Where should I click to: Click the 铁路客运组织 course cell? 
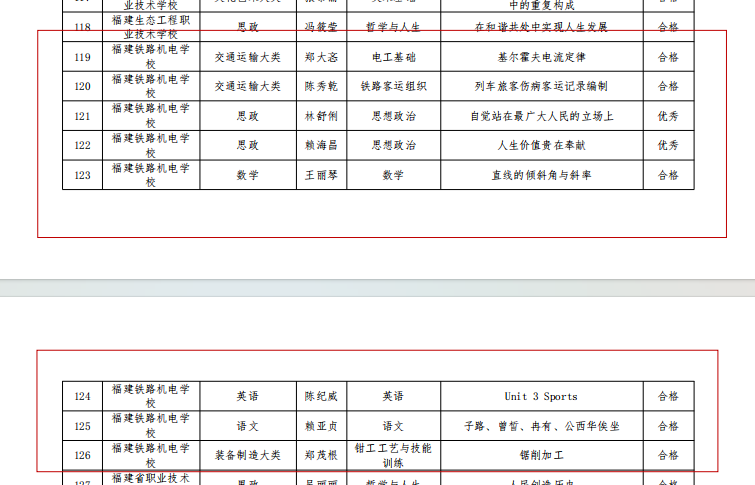pyautogui.click(x=393, y=86)
